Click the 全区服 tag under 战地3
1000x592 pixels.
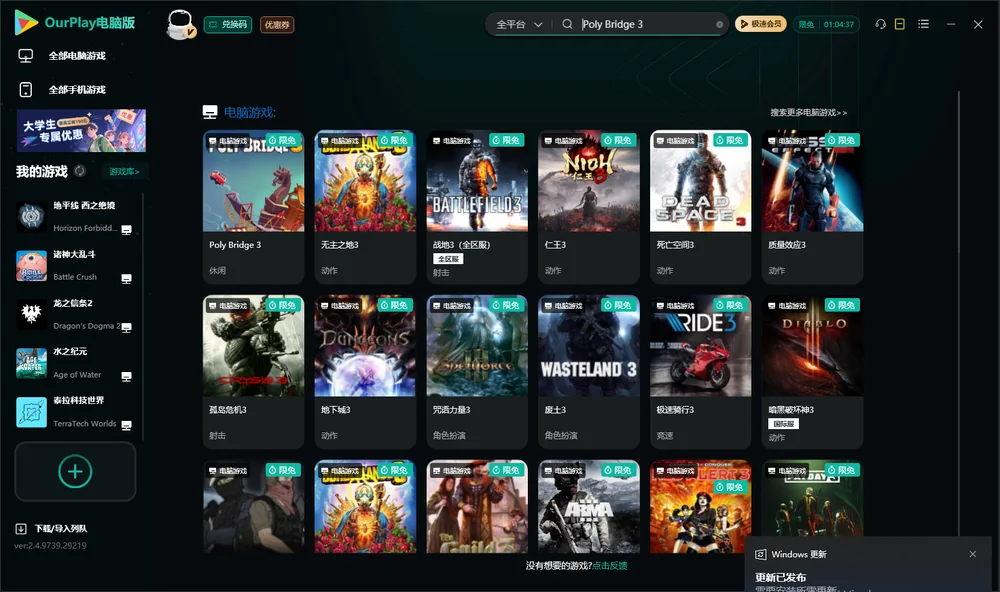(448, 258)
